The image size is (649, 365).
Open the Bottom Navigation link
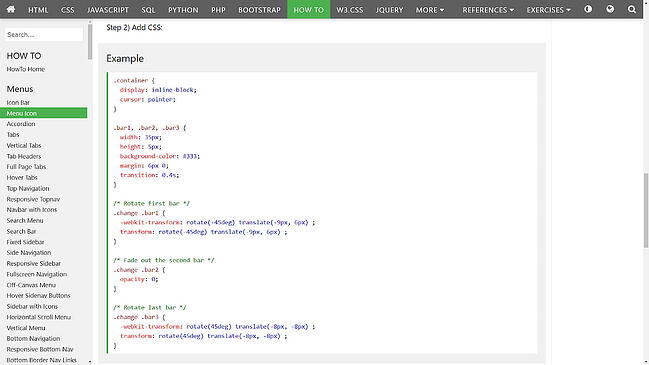(33, 339)
